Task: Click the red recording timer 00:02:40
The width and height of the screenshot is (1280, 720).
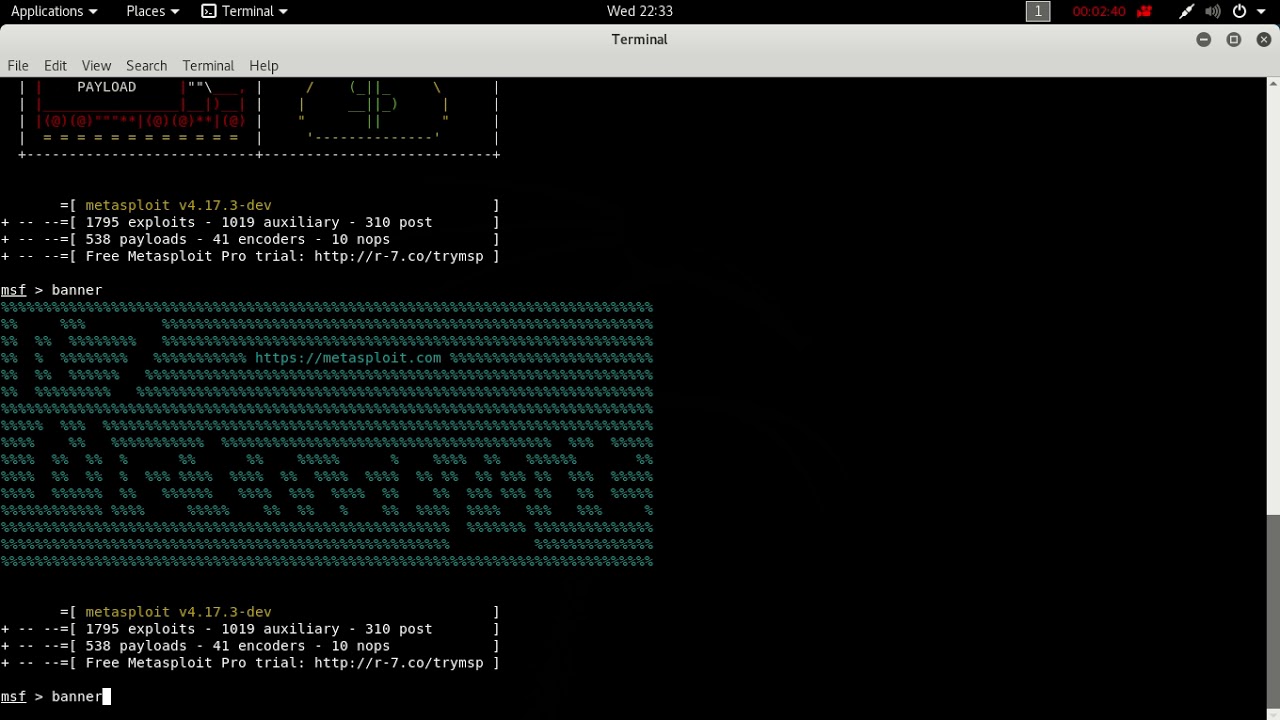Action: pyautogui.click(x=1099, y=11)
